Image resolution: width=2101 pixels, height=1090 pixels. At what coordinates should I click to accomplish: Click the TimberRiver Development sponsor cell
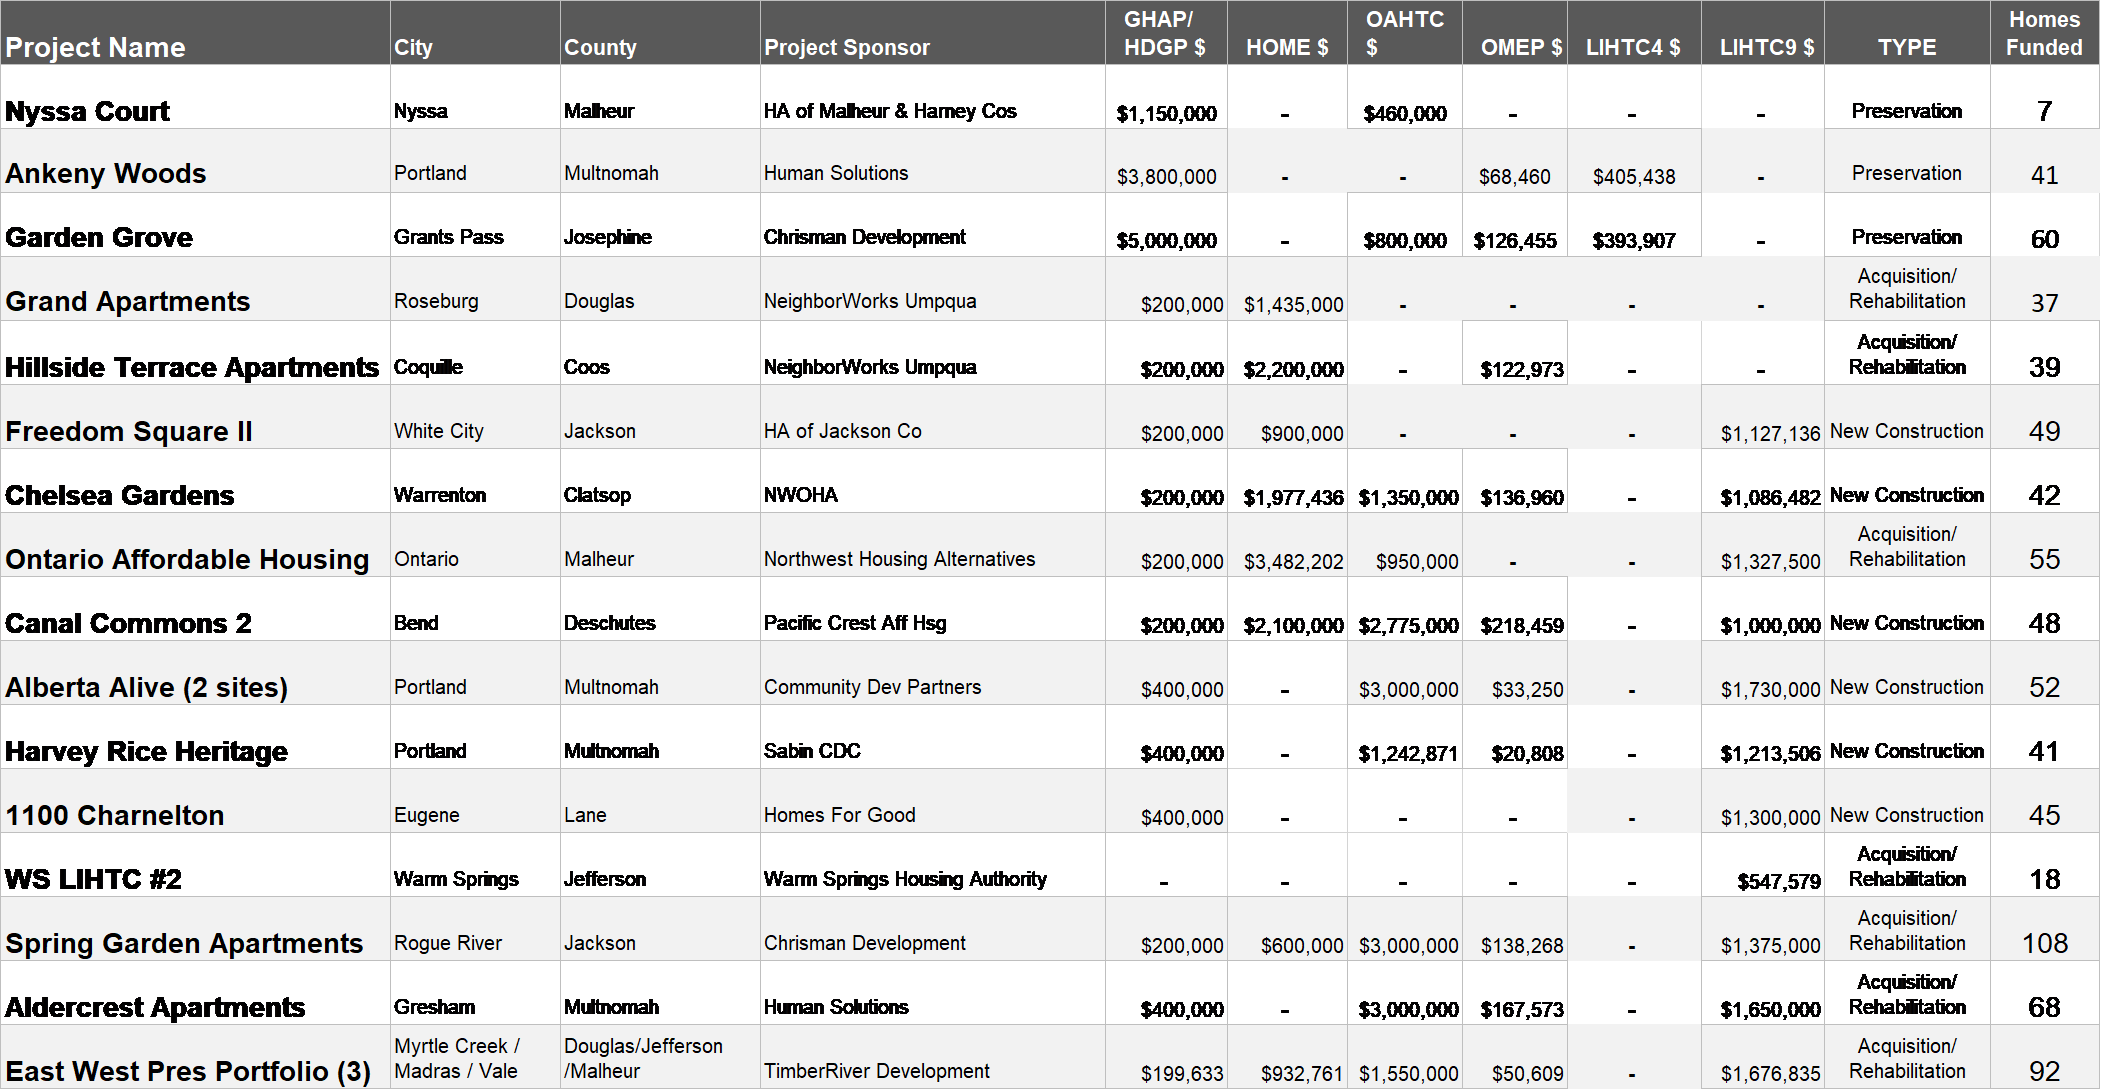tap(876, 1071)
